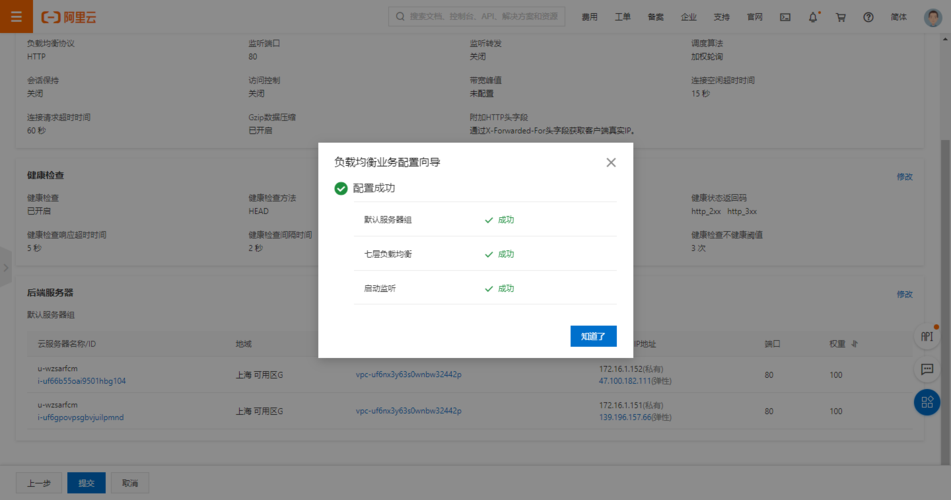Viewport: 951px width, 500px height.
Task: Open the notifications bell
Action: click(813, 17)
